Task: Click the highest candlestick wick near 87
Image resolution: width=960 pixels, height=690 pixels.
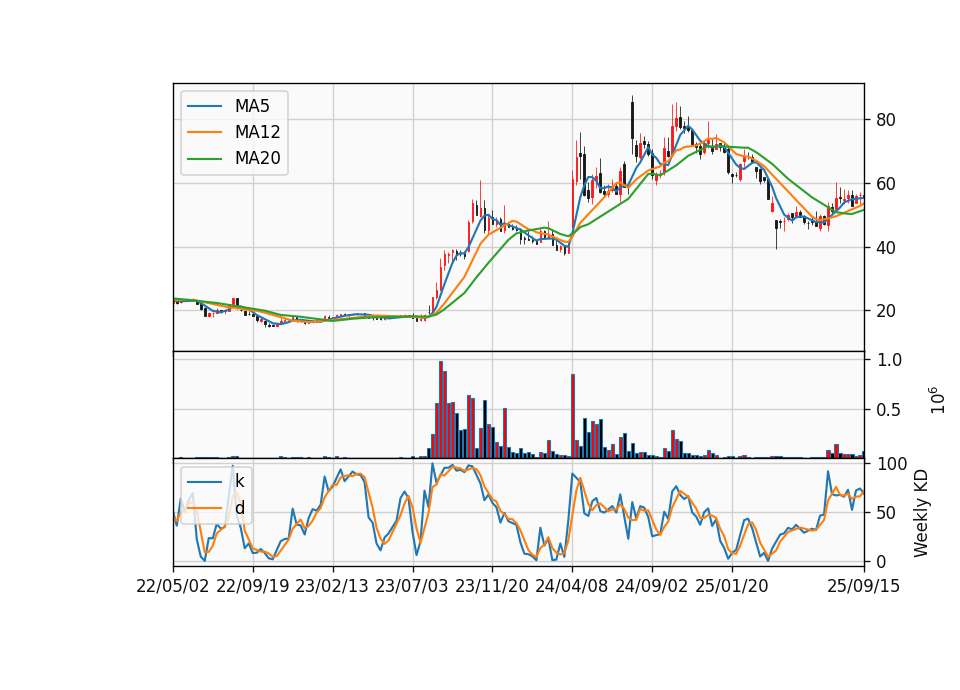Action: click(x=632, y=124)
